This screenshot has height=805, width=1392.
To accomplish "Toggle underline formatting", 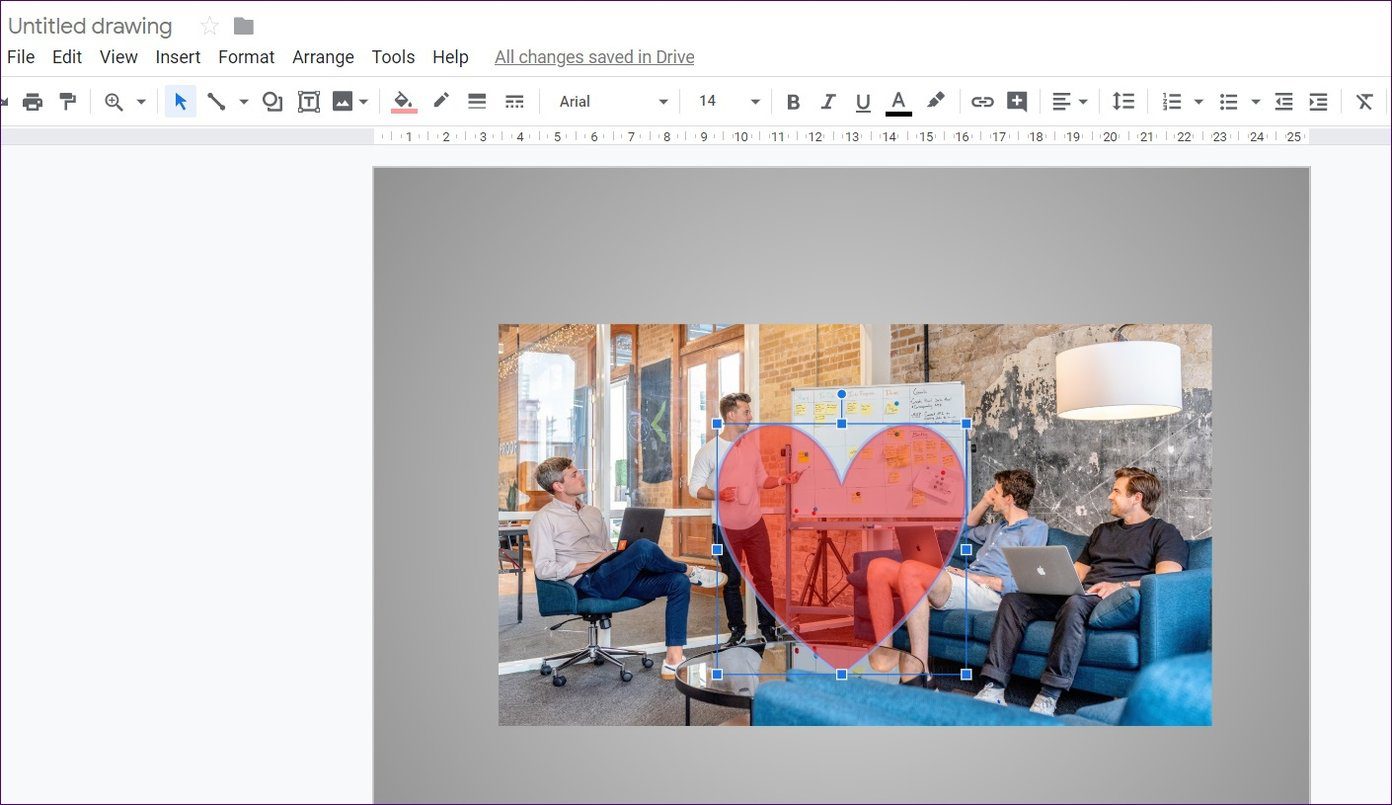I will point(863,101).
